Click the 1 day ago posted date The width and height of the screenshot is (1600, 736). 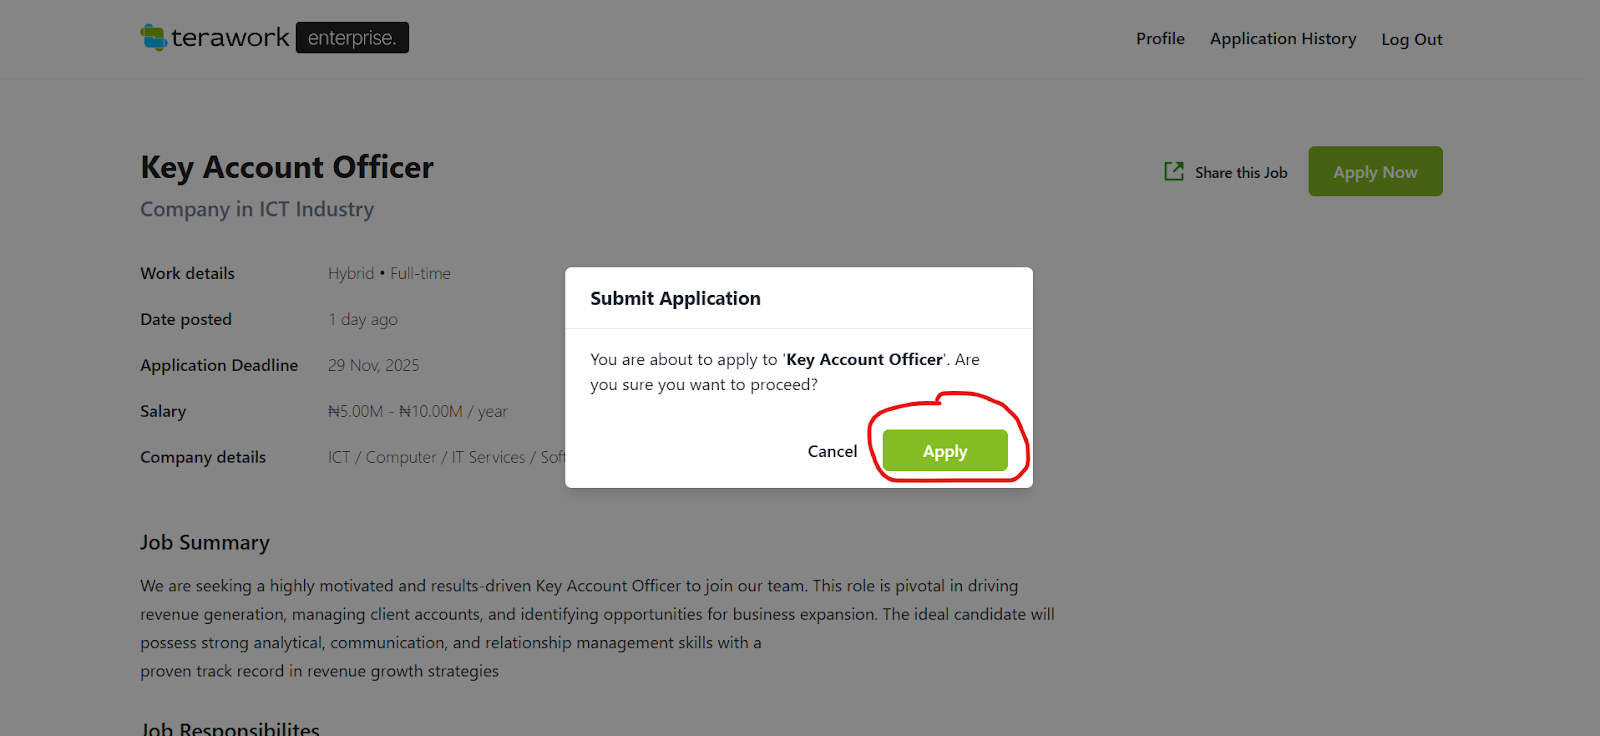[362, 319]
